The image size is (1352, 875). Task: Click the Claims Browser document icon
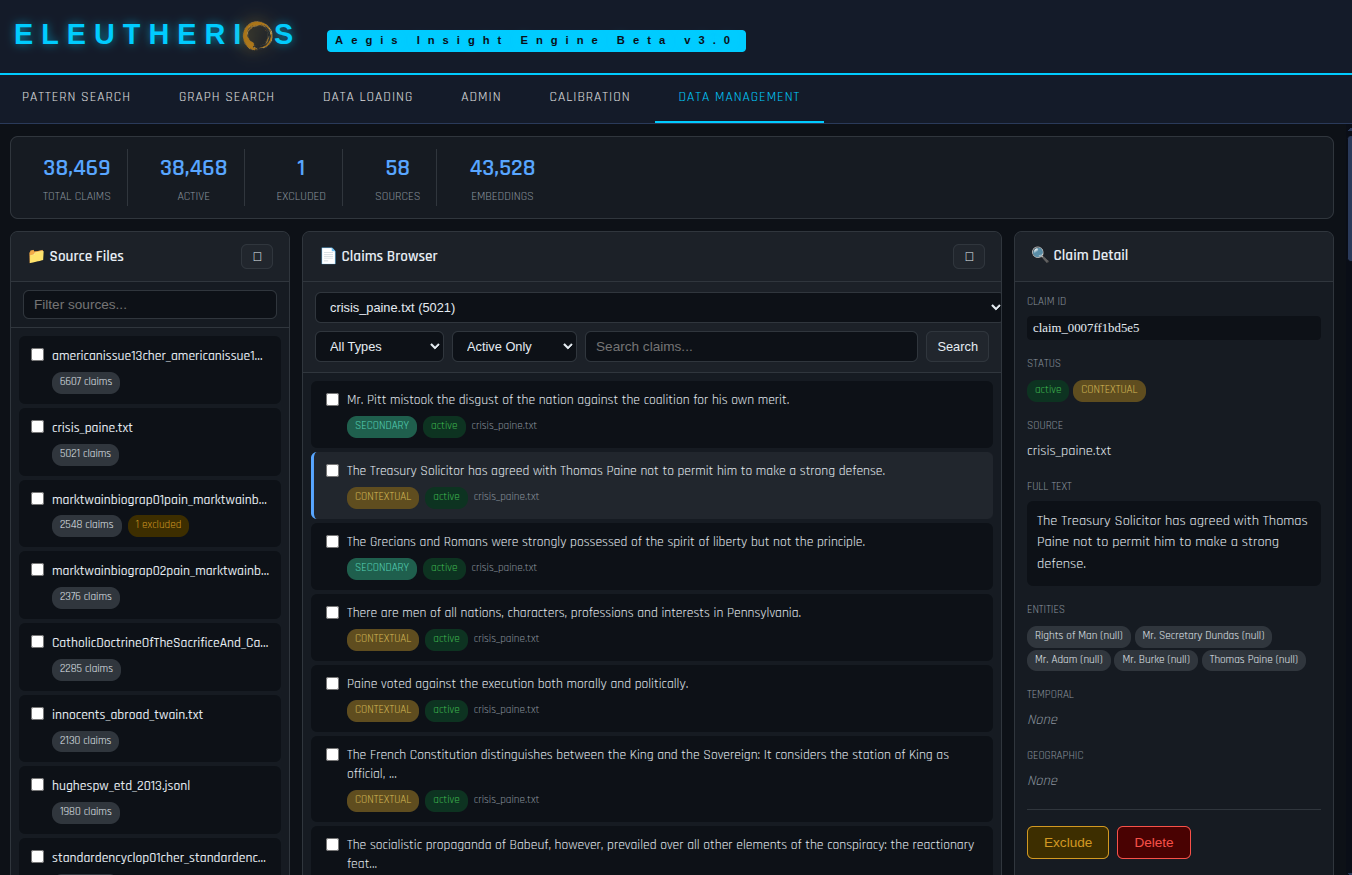coord(328,256)
